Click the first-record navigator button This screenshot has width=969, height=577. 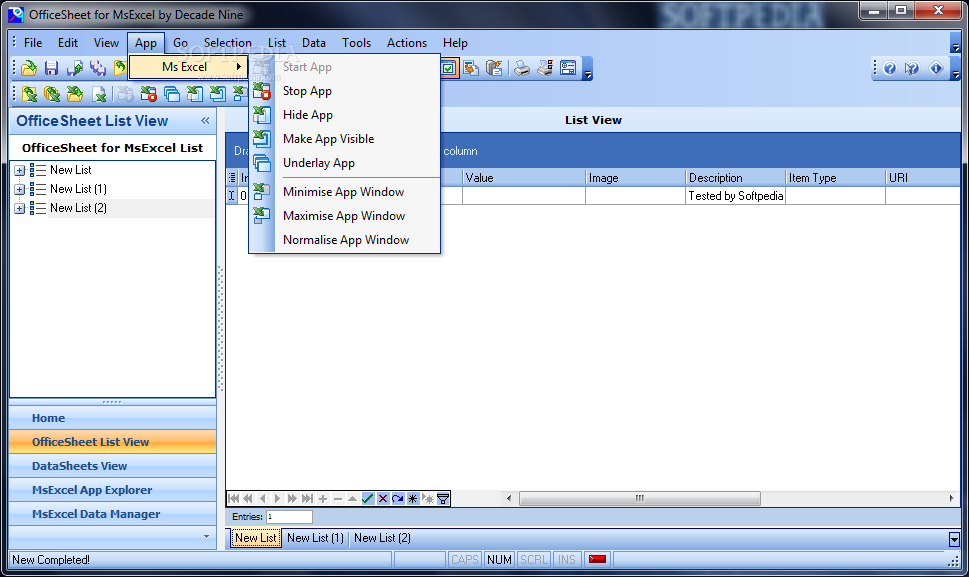click(x=234, y=499)
